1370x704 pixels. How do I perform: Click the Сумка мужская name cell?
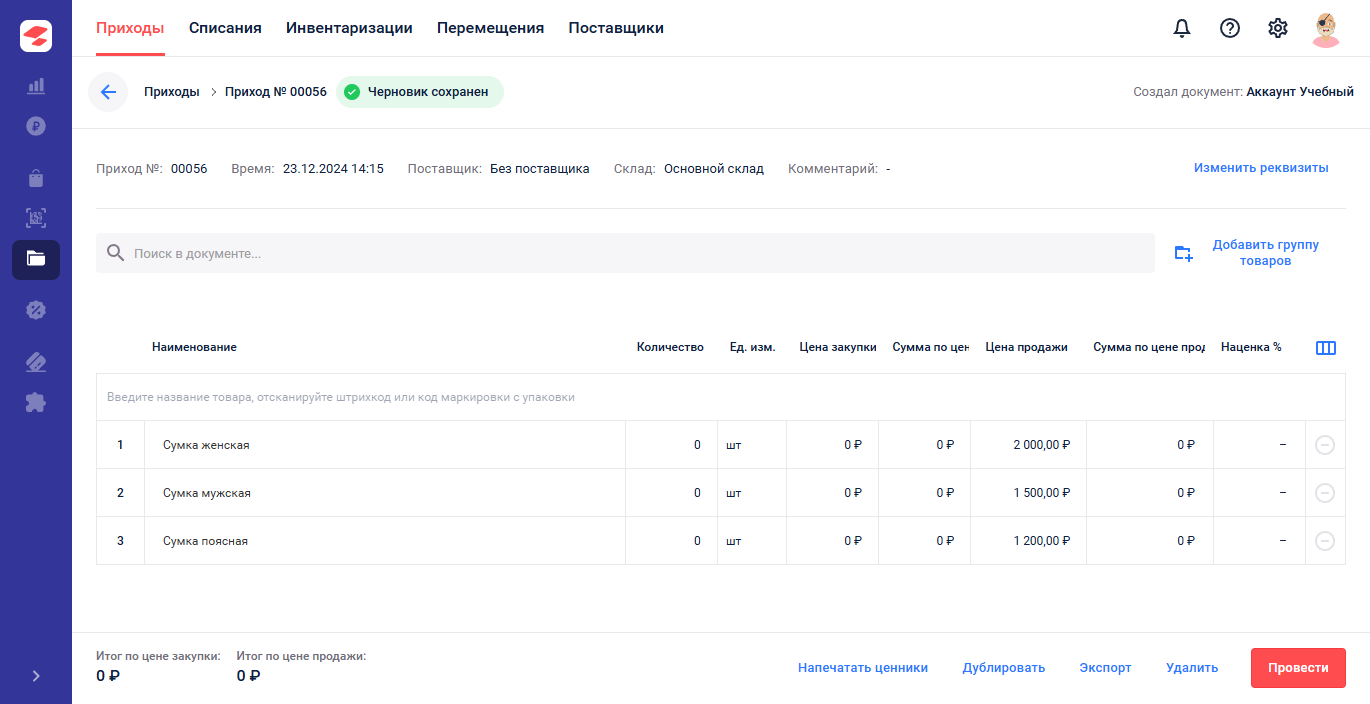[x=385, y=493]
